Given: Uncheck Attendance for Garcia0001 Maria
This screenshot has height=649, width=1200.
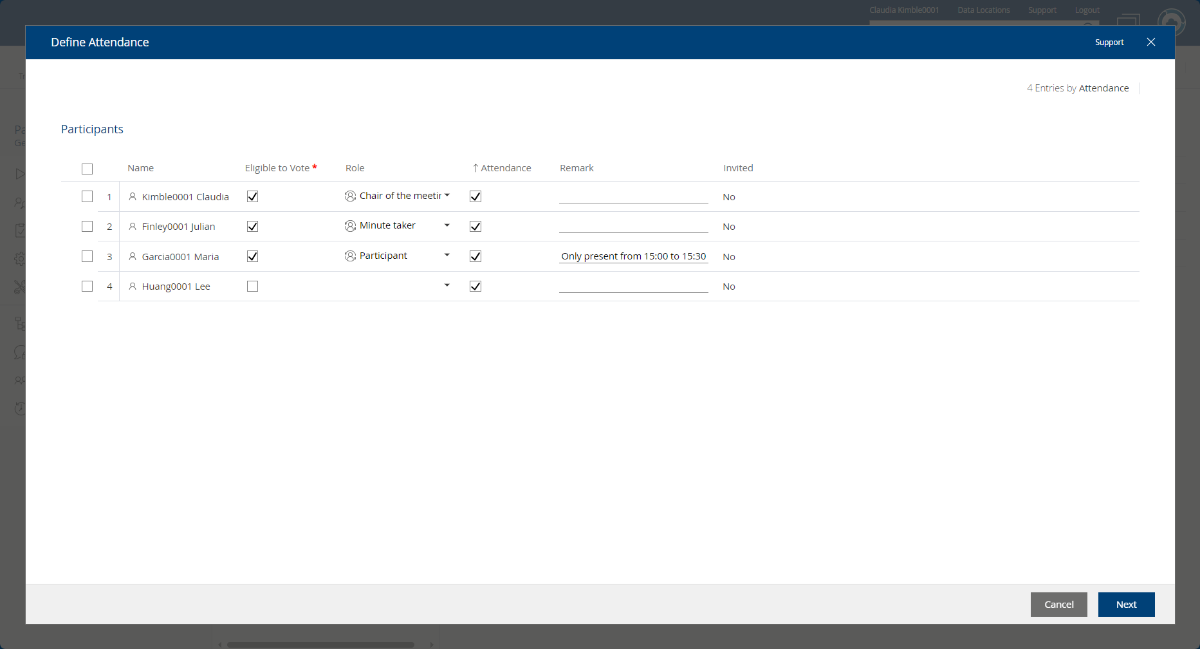Looking at the screenshot, I should (475, 256).
